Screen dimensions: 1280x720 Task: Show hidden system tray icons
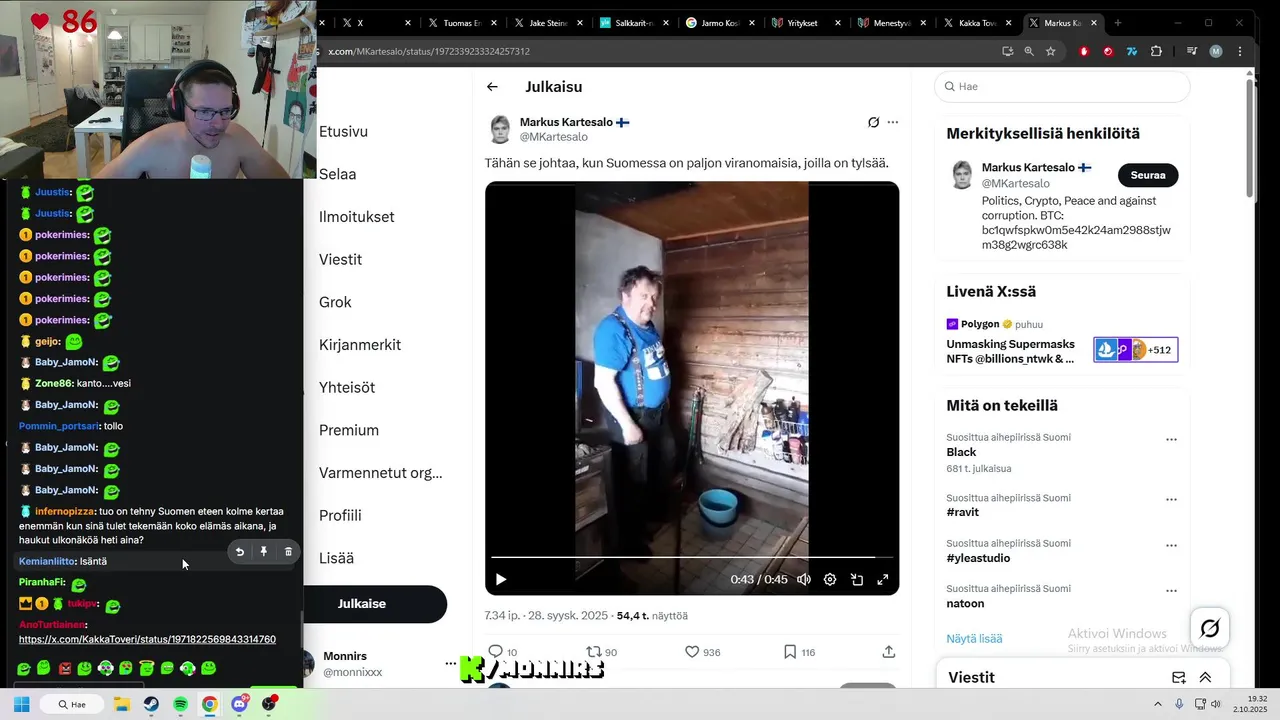[x=1158, y=704]
